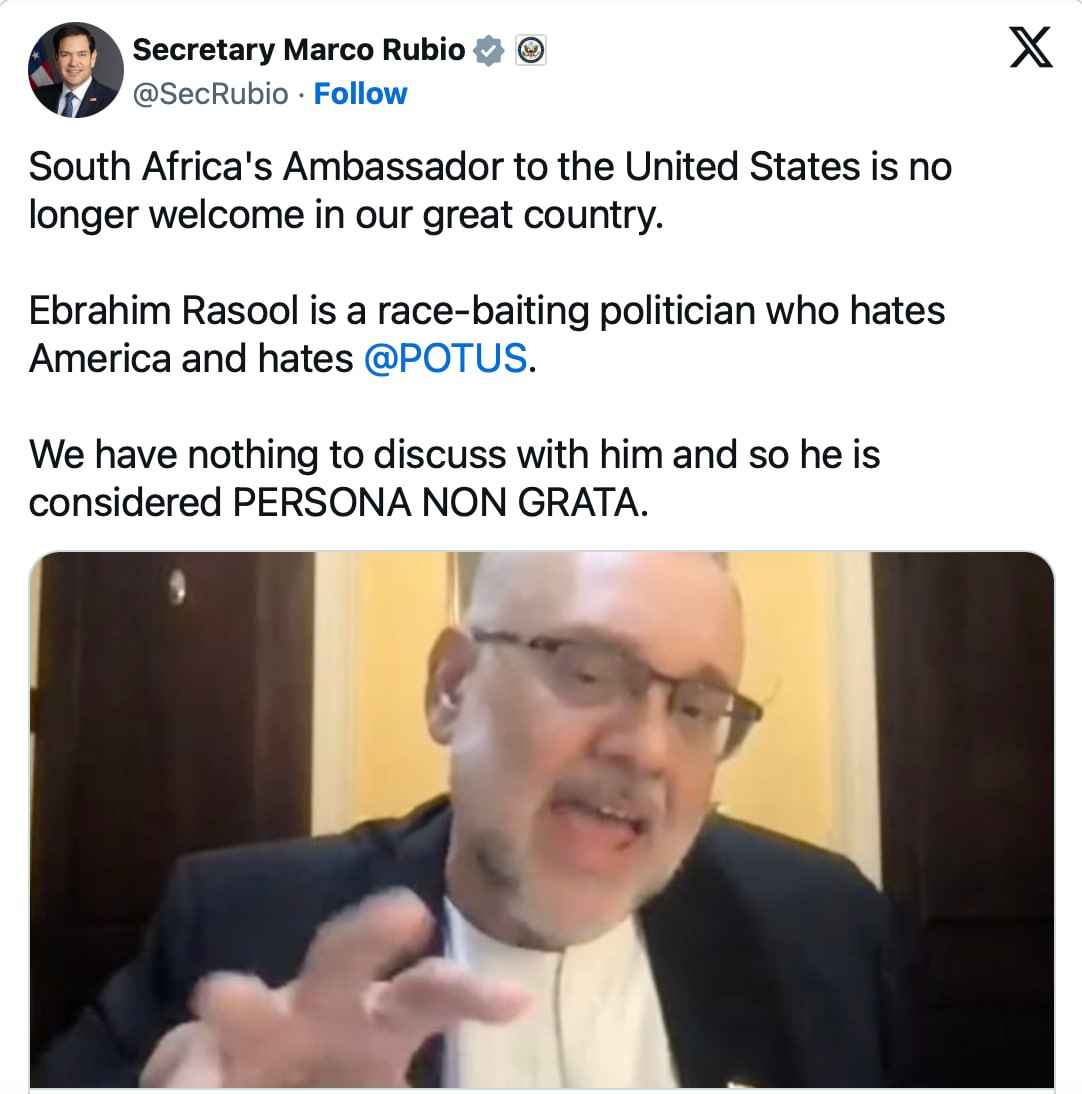Open Marco Rubio's profile avatar
Screen dimensions: 1082x1094
coord(75,70)
